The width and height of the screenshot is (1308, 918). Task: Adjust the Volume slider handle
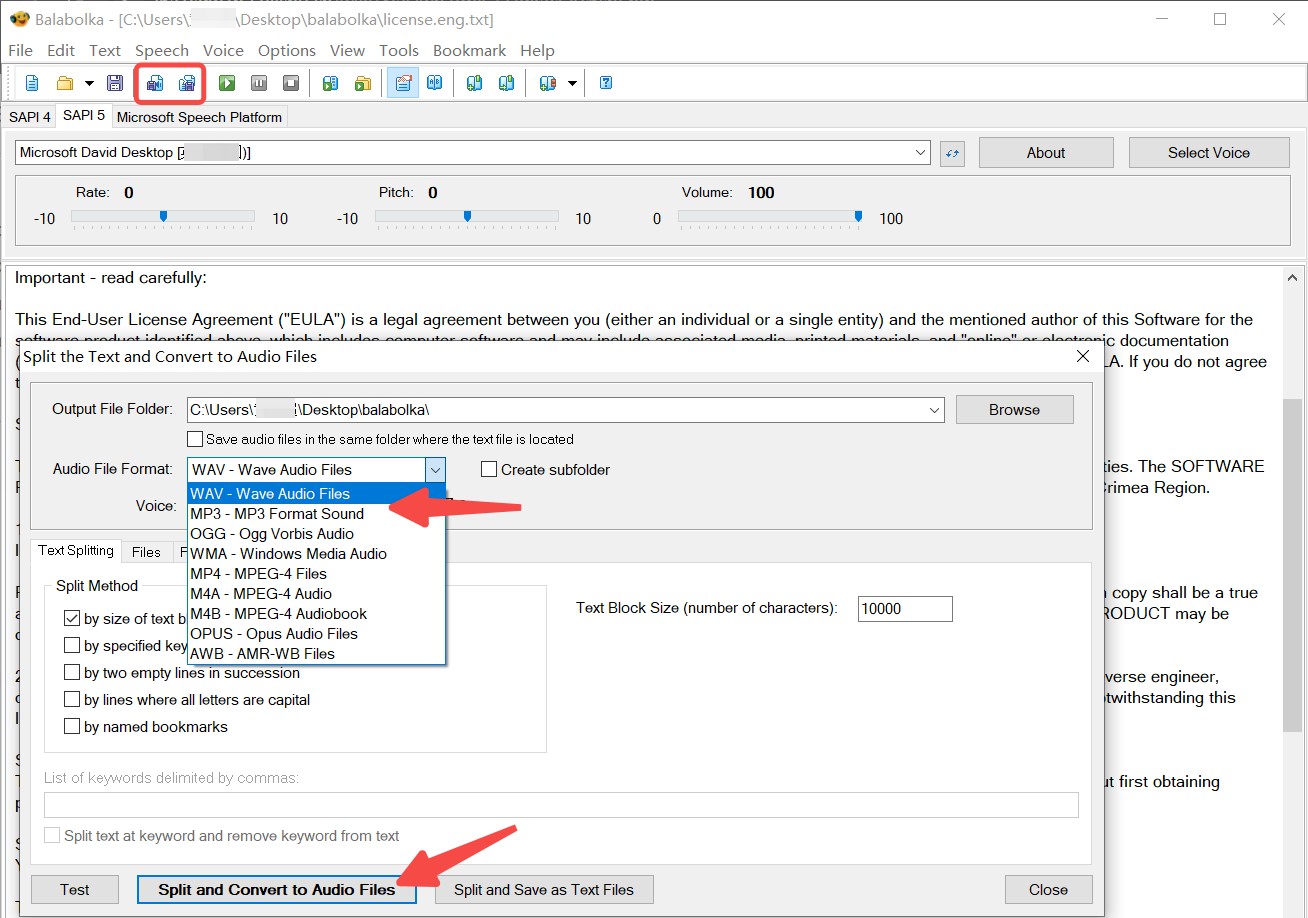click(x=858, y=216)
